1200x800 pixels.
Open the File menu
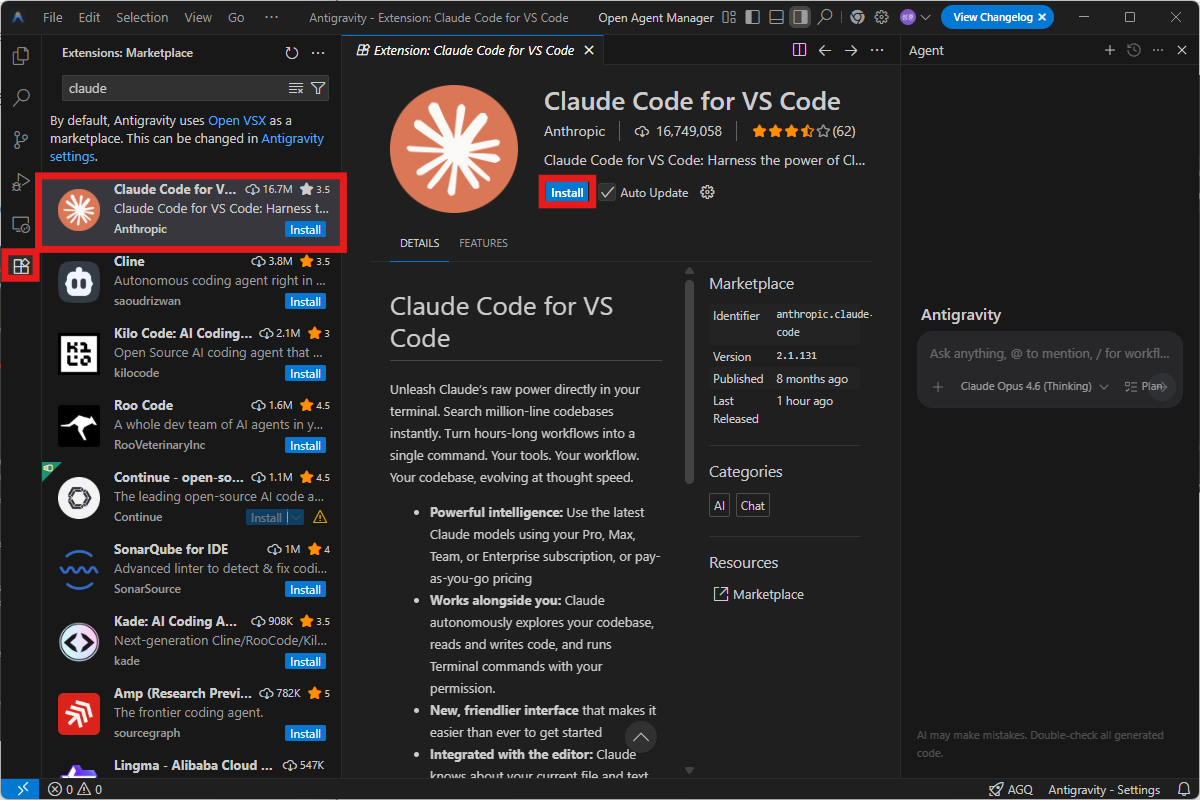(x=53, y=17)
